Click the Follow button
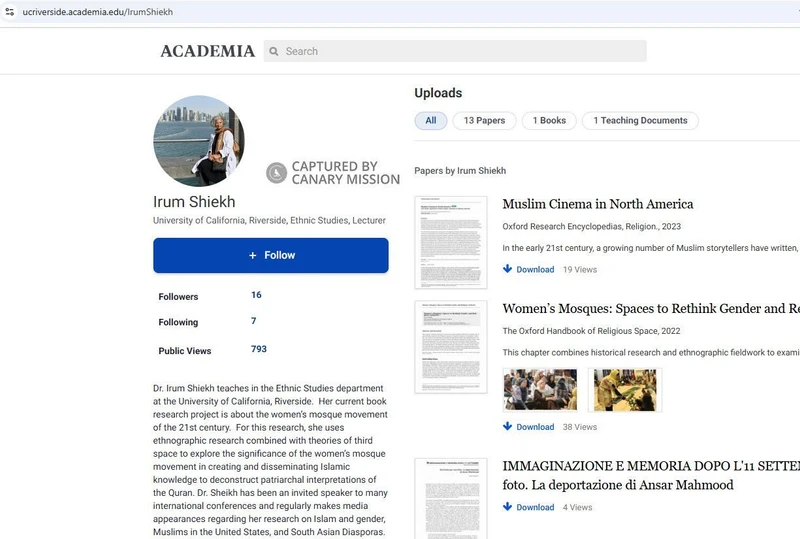 (x=271, y=255)
